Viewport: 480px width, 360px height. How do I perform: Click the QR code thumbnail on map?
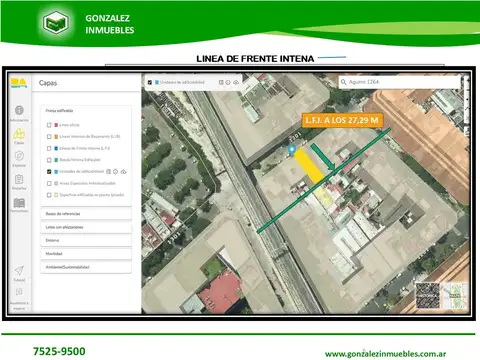[427, 295]
